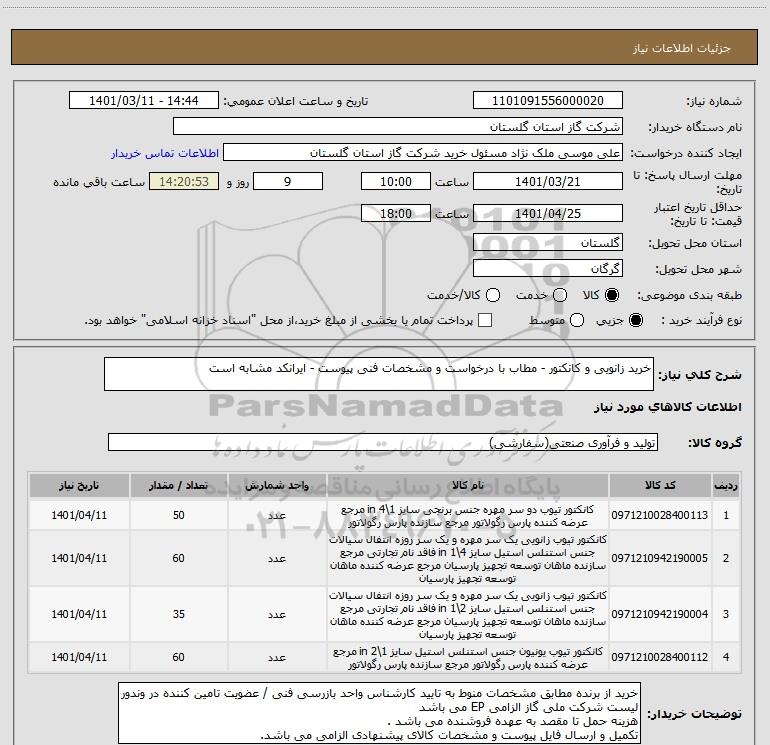
Task: Select the خدمت radio button
Action: (560, 295)
